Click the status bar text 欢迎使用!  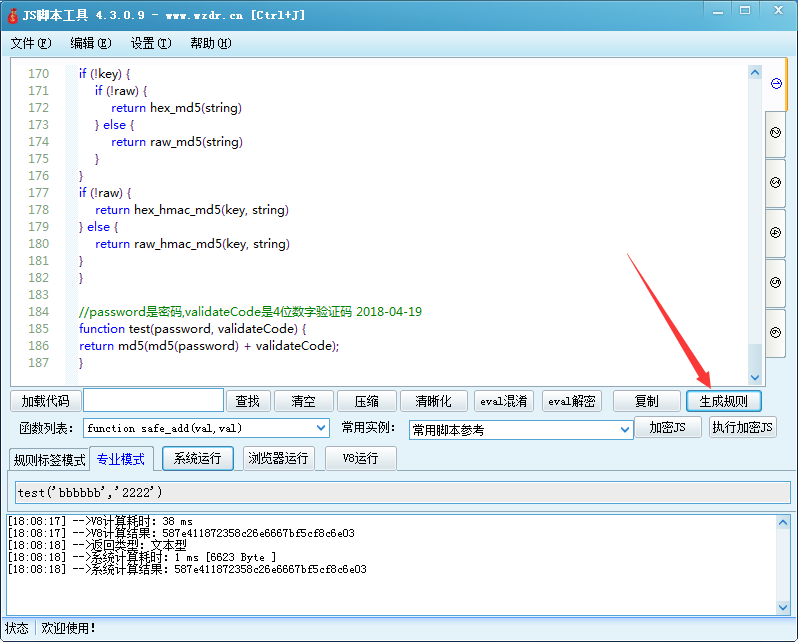(x=68, y=628)
